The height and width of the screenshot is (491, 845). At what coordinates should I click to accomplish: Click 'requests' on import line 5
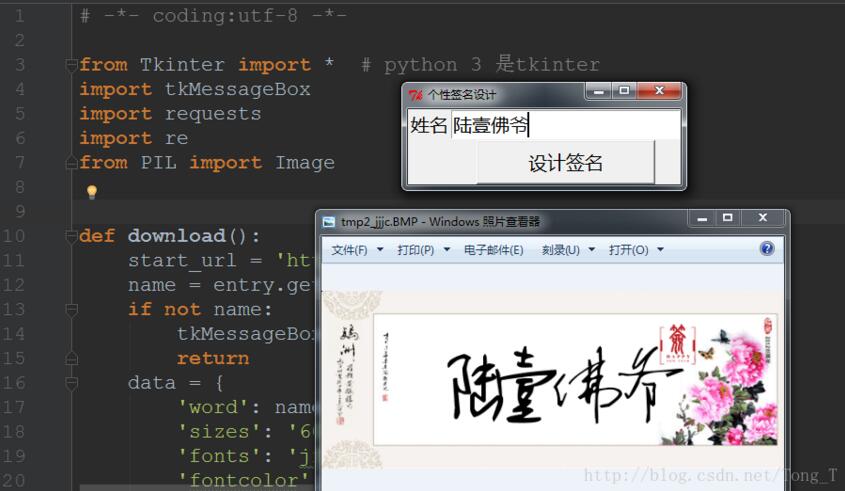[213, 114]
